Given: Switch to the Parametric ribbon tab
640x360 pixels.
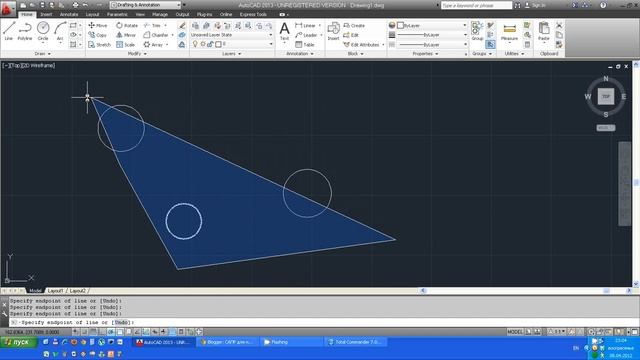Looking at the screenshot, I should [x=117, y=14].
